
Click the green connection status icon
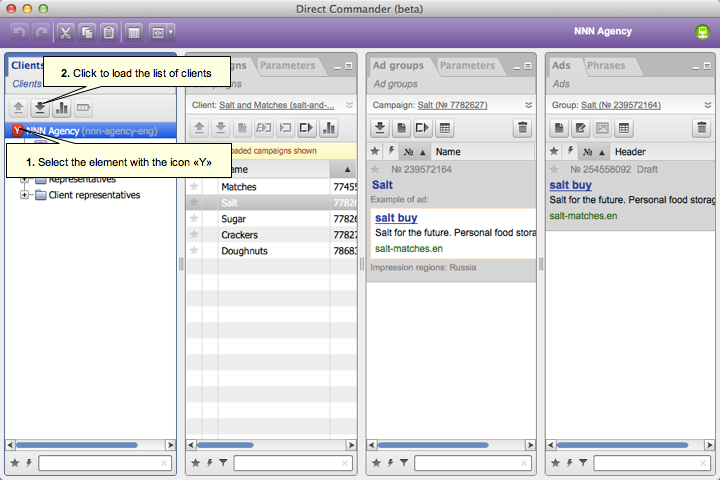coord(702,31)
